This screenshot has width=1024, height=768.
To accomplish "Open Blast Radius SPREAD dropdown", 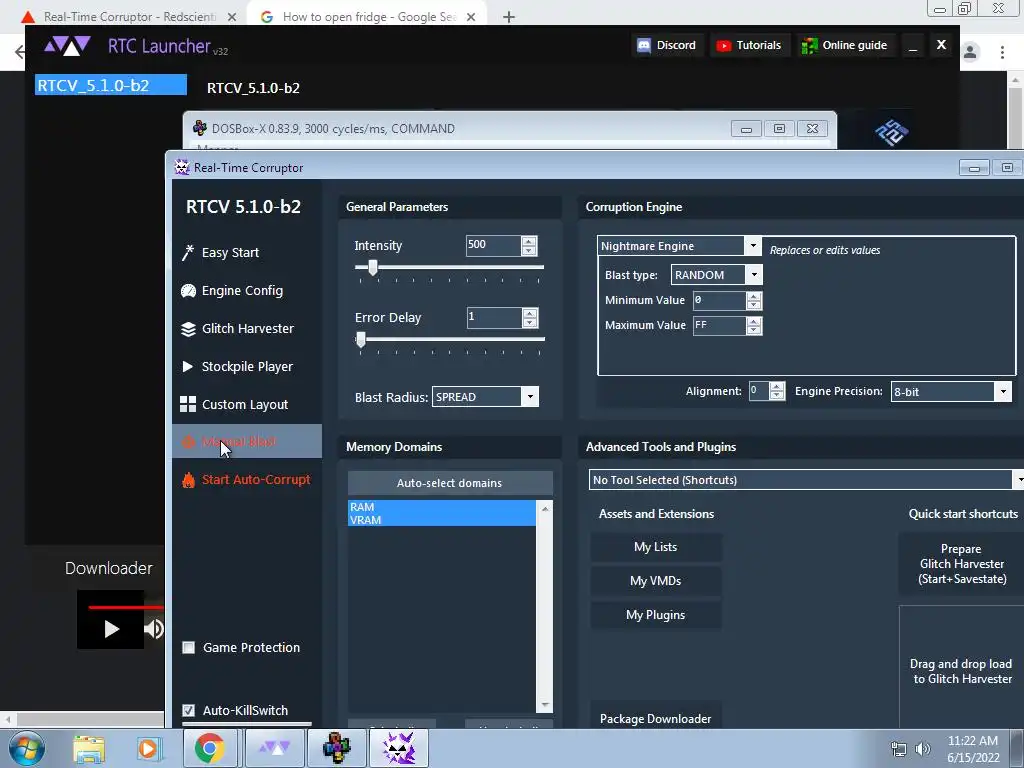I will point(530,397).
